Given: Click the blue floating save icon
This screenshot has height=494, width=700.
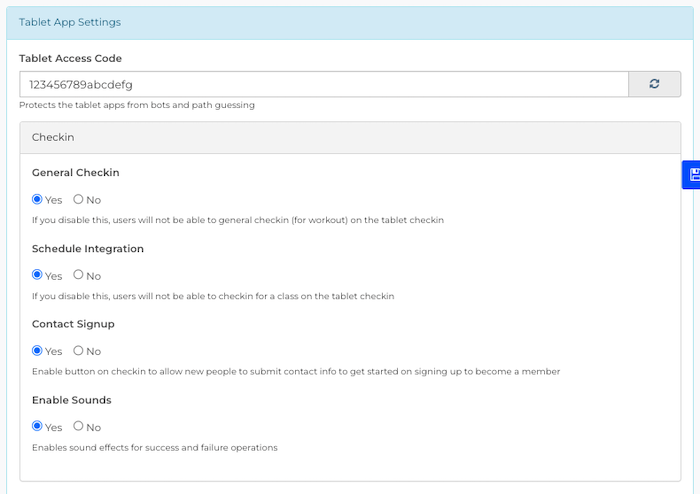Looking at the screenshot, I should pos(693,174).
